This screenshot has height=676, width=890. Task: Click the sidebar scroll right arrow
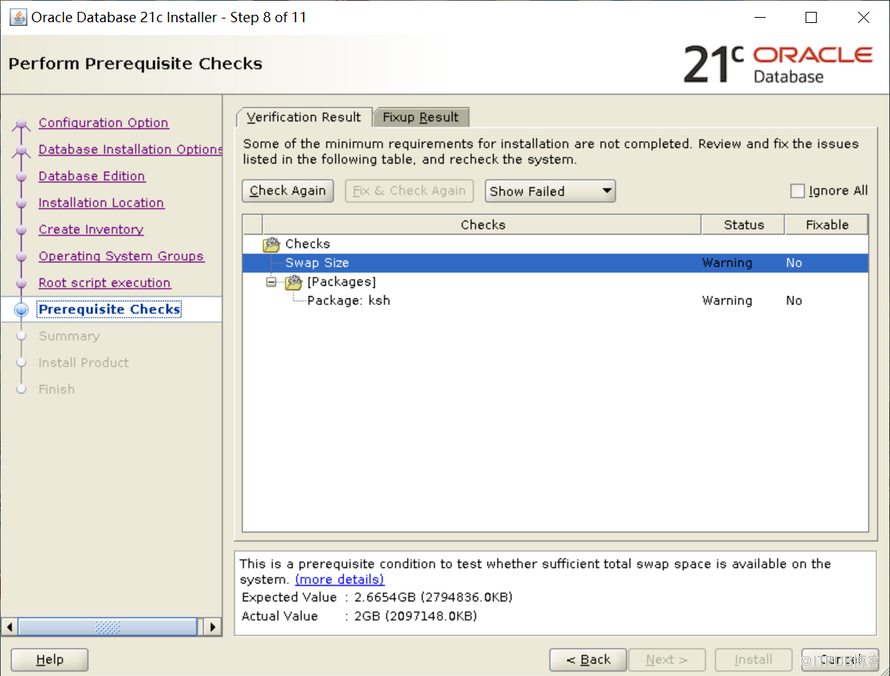(213, 627)
